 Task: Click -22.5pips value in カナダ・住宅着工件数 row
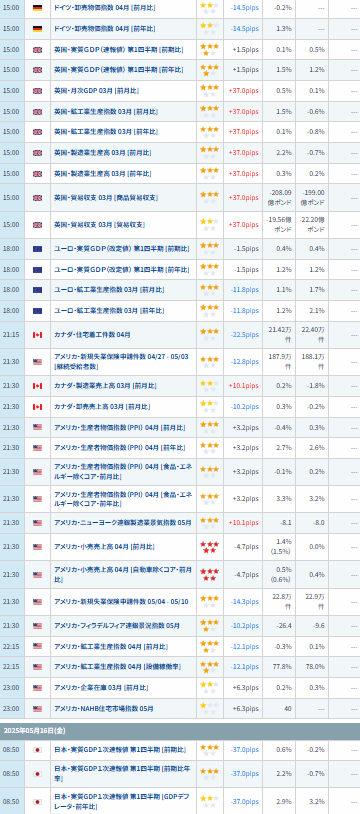[245, 335]
